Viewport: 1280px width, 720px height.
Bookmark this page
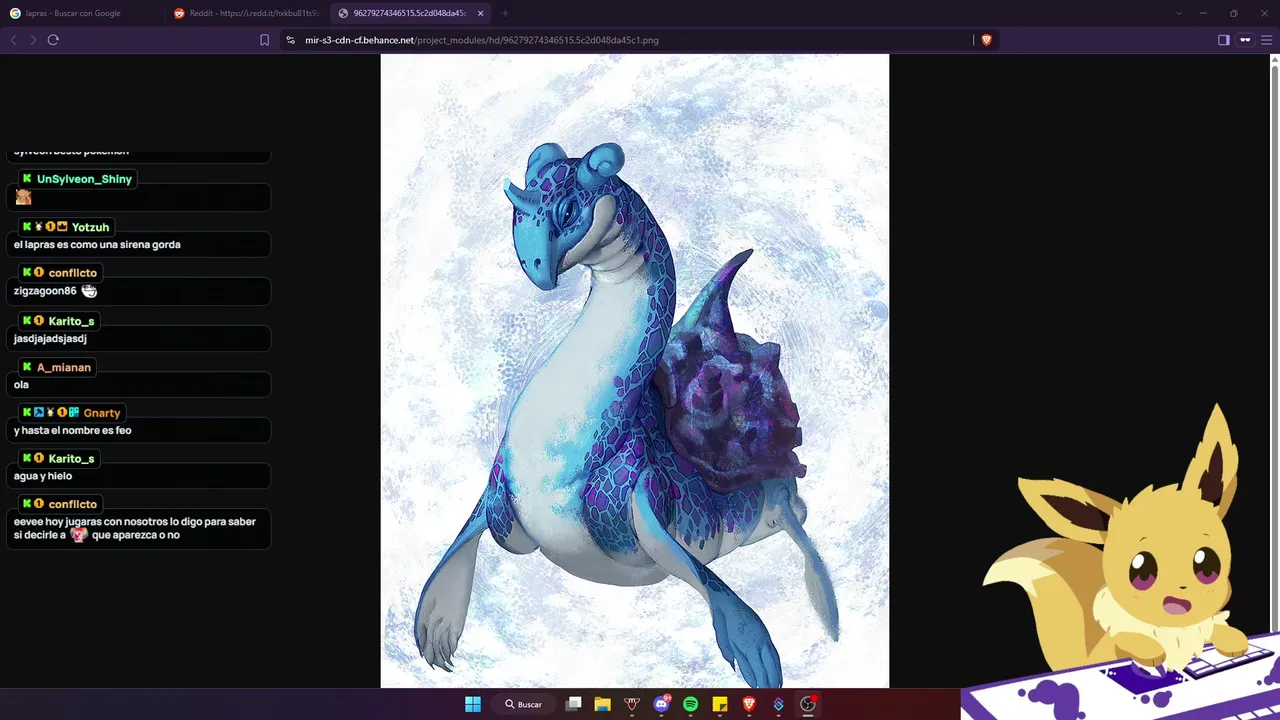264,40
